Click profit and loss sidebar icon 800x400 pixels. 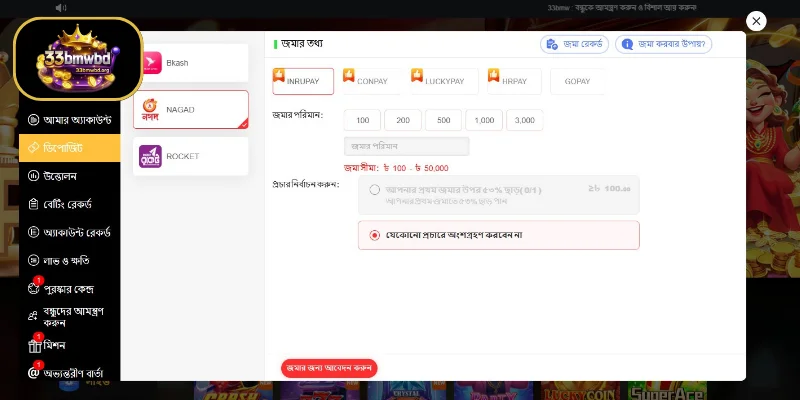click(x=34, y=260)
